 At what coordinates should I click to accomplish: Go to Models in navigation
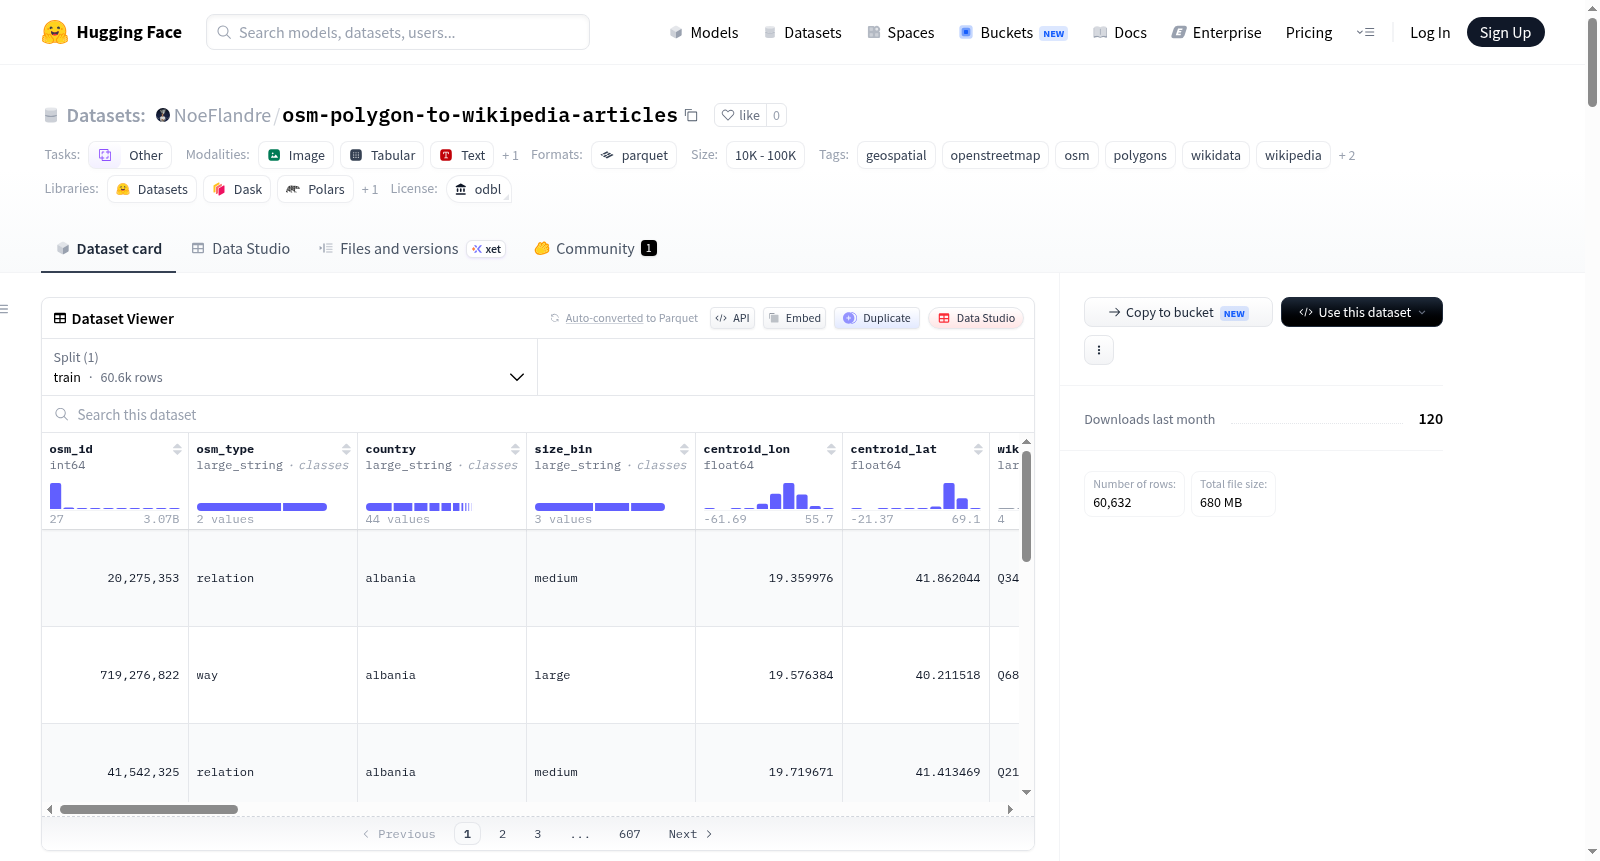[x=704, y=32]
